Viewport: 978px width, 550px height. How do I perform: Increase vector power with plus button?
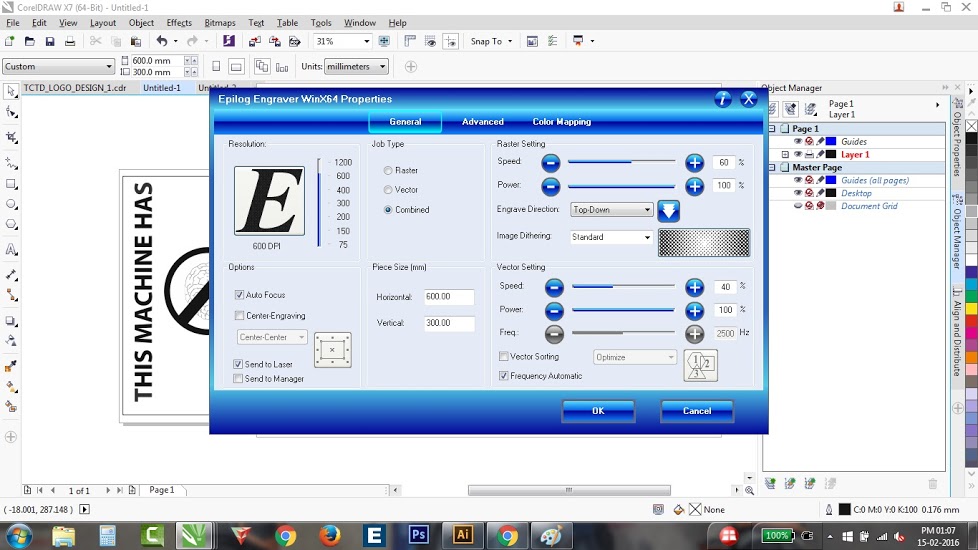point(694,311)
